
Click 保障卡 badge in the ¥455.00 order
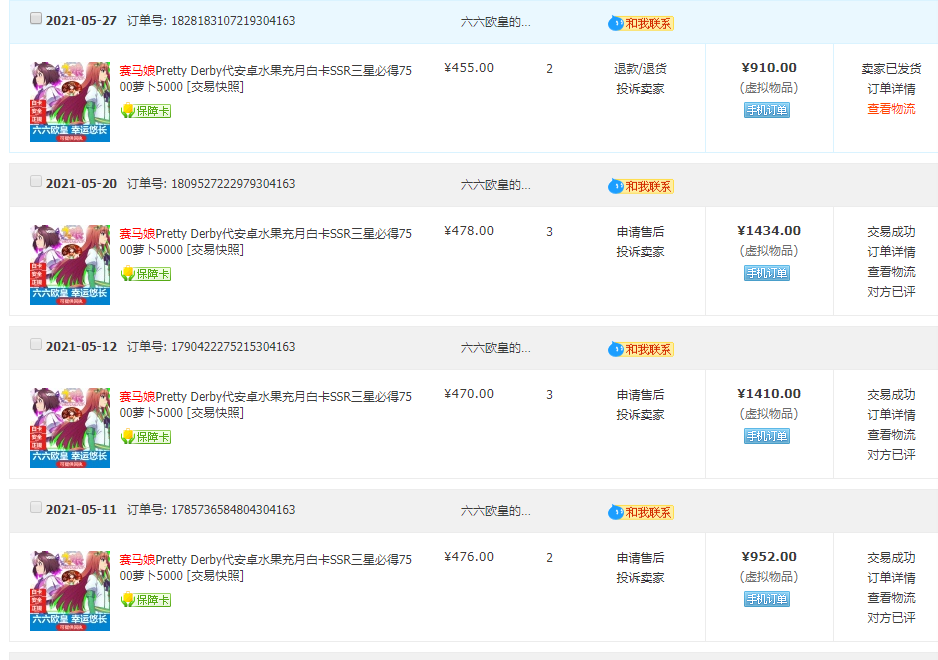pos(146,111)
